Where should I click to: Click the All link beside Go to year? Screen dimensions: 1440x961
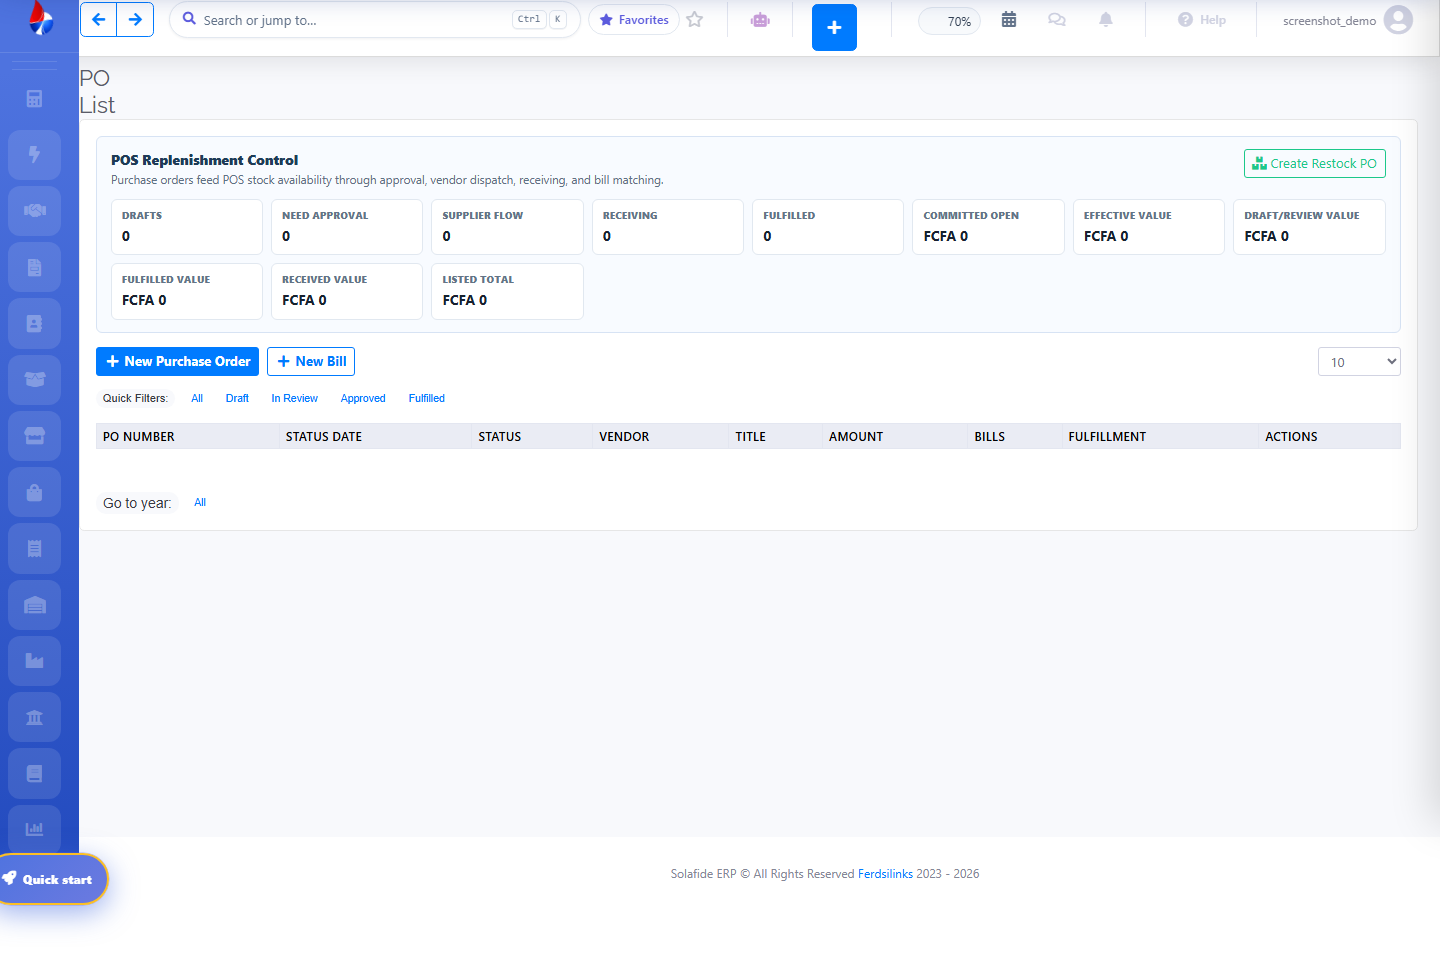pos(200,502)
